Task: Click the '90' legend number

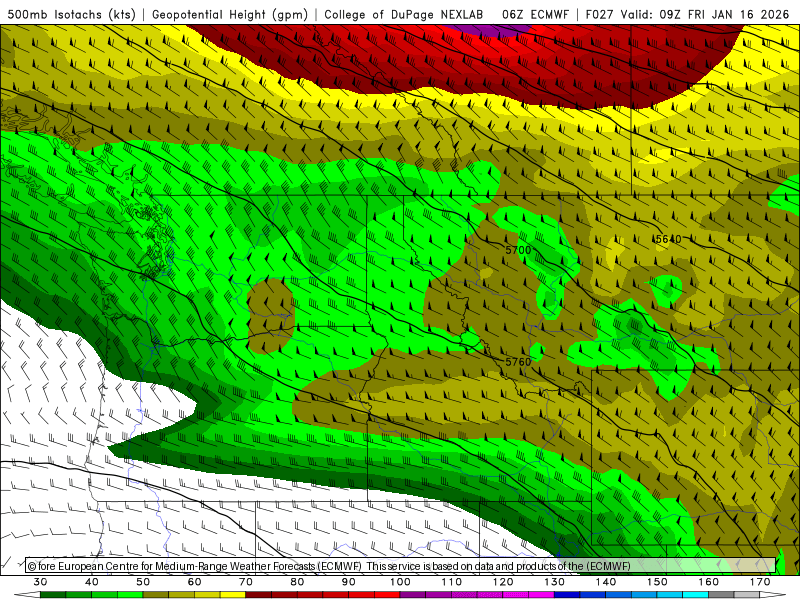Action: [349, 582]
